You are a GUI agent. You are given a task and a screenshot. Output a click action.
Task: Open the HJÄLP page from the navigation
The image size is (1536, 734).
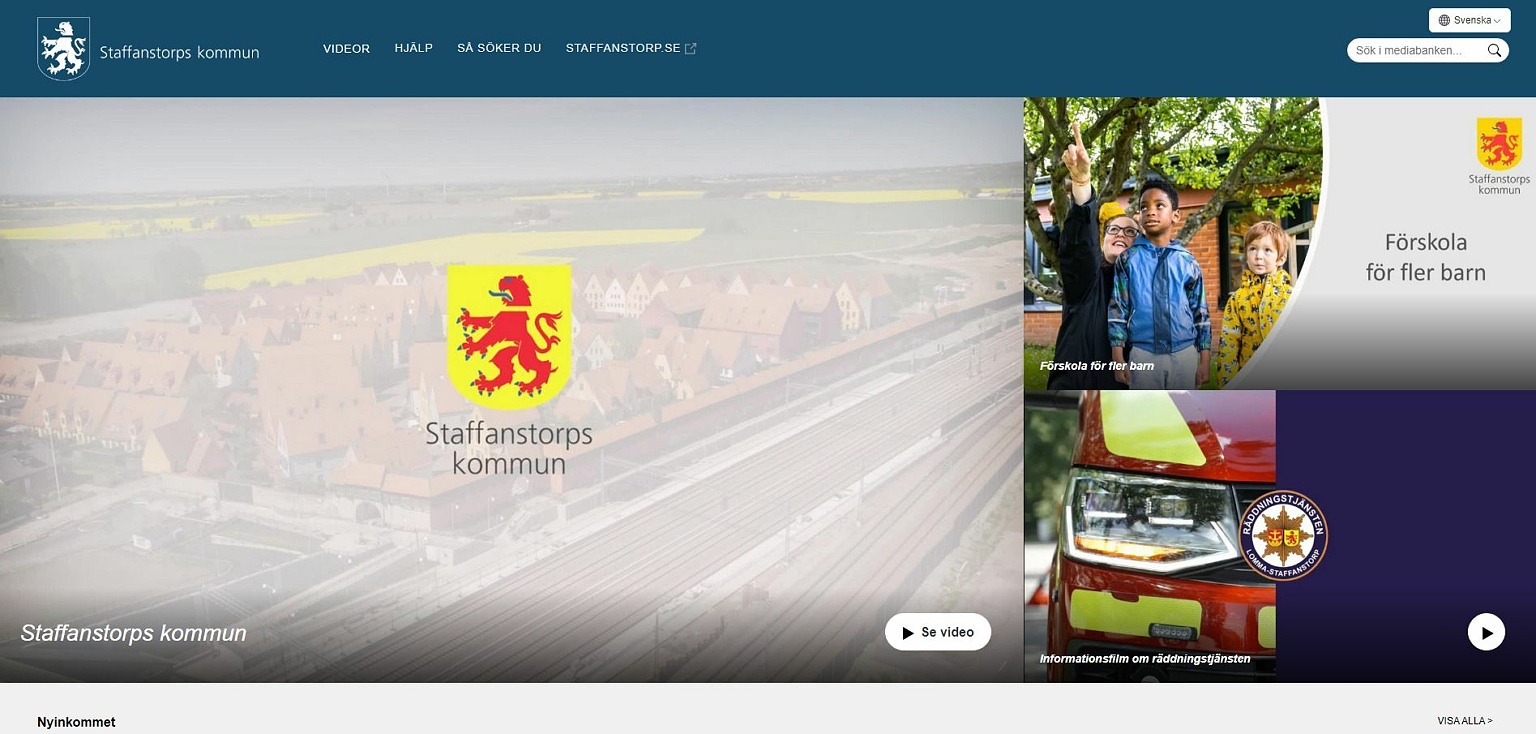(x=413, y=47)
